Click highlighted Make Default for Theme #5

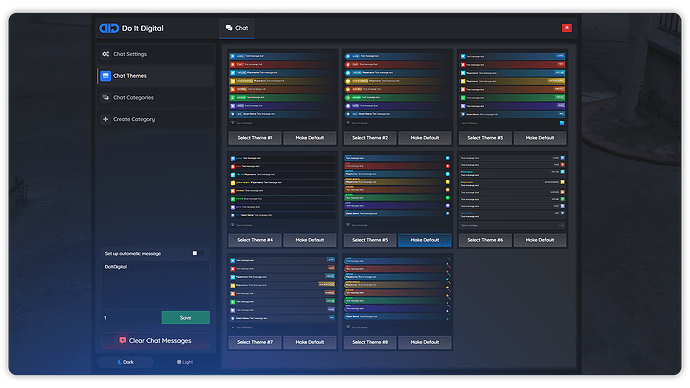click(425, 240)
